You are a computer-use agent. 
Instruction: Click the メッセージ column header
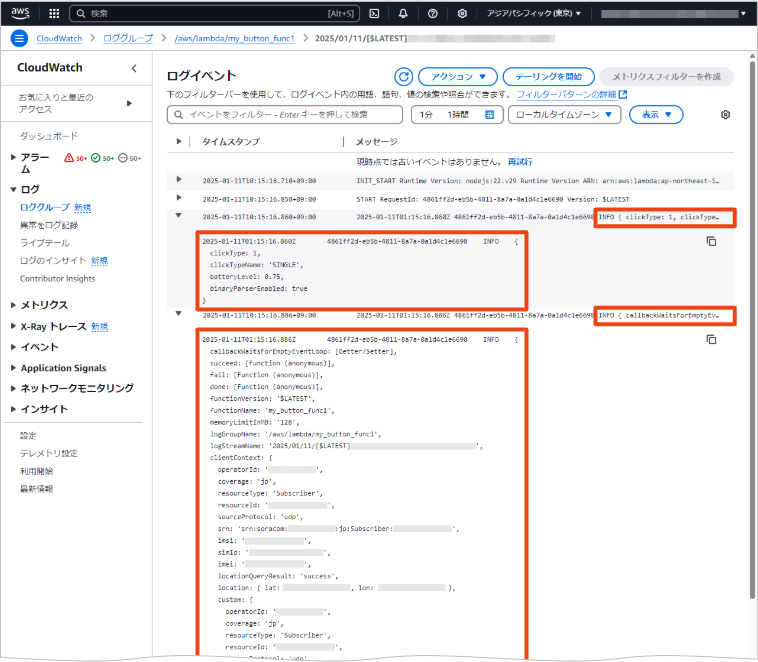(377, 142)
